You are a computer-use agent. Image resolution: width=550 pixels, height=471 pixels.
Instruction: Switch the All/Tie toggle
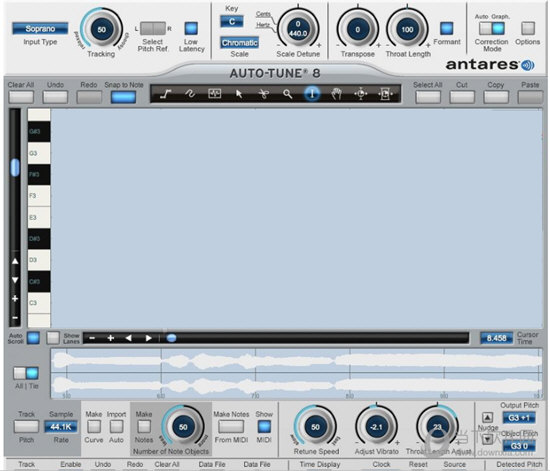tap(26, 373)
